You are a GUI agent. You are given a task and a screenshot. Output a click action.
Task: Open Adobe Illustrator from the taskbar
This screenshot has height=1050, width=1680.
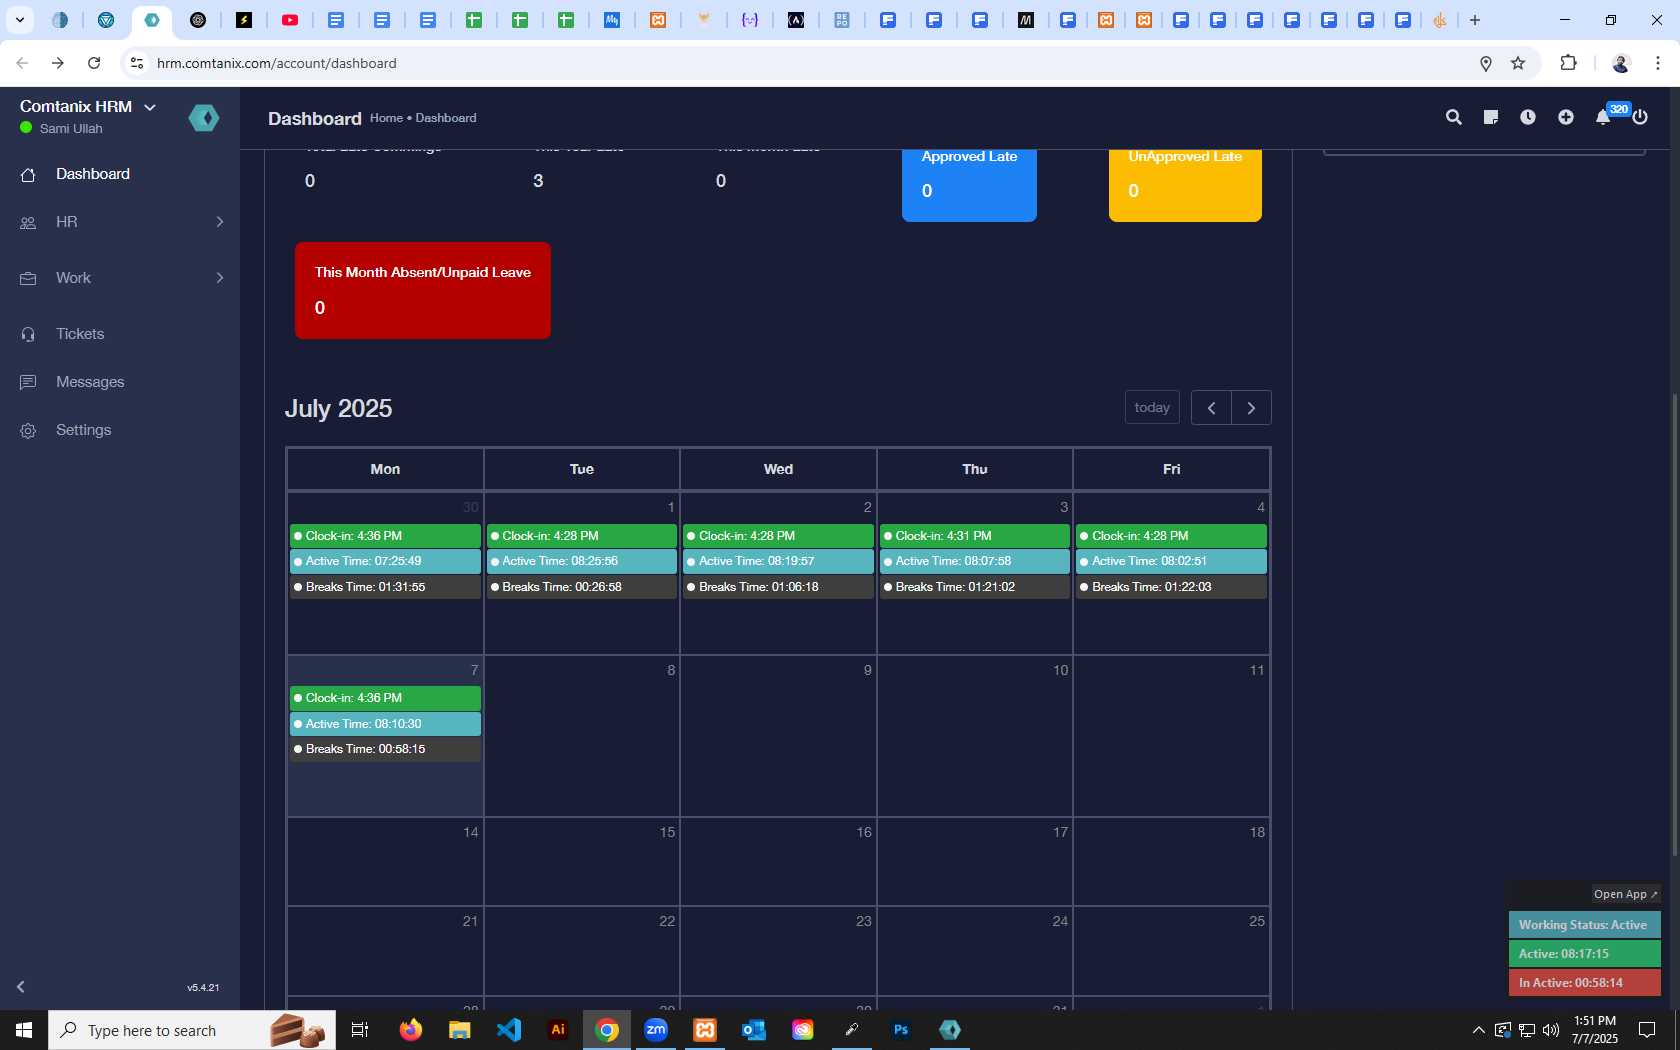pyautogui.click(x=558, y=1030)
